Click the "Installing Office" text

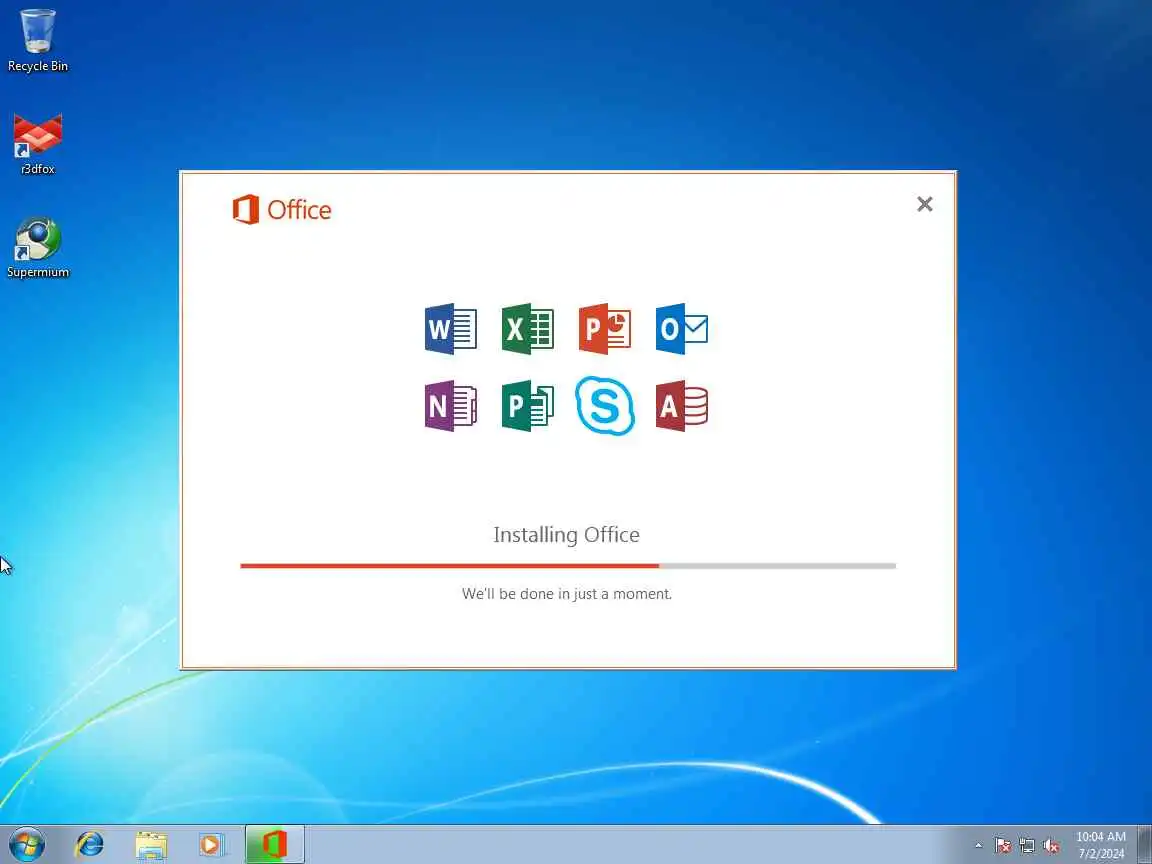tap(566, 535)
